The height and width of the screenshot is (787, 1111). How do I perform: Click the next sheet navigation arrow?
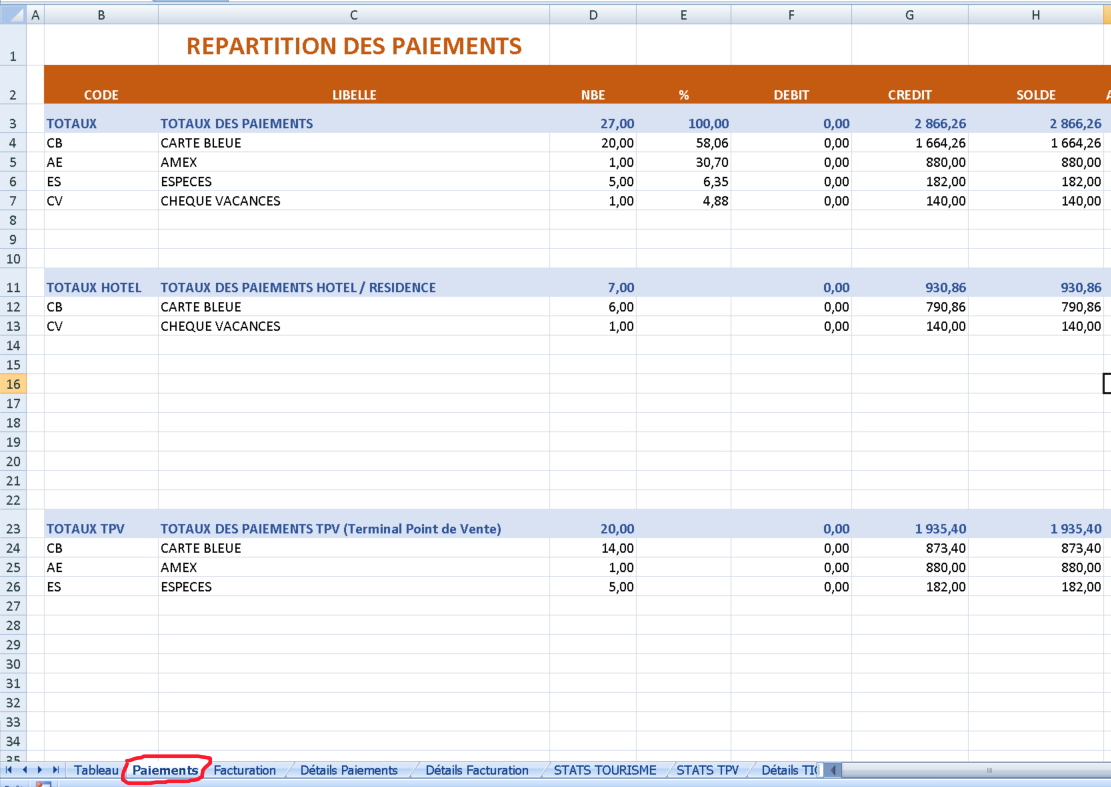[40, 770]
